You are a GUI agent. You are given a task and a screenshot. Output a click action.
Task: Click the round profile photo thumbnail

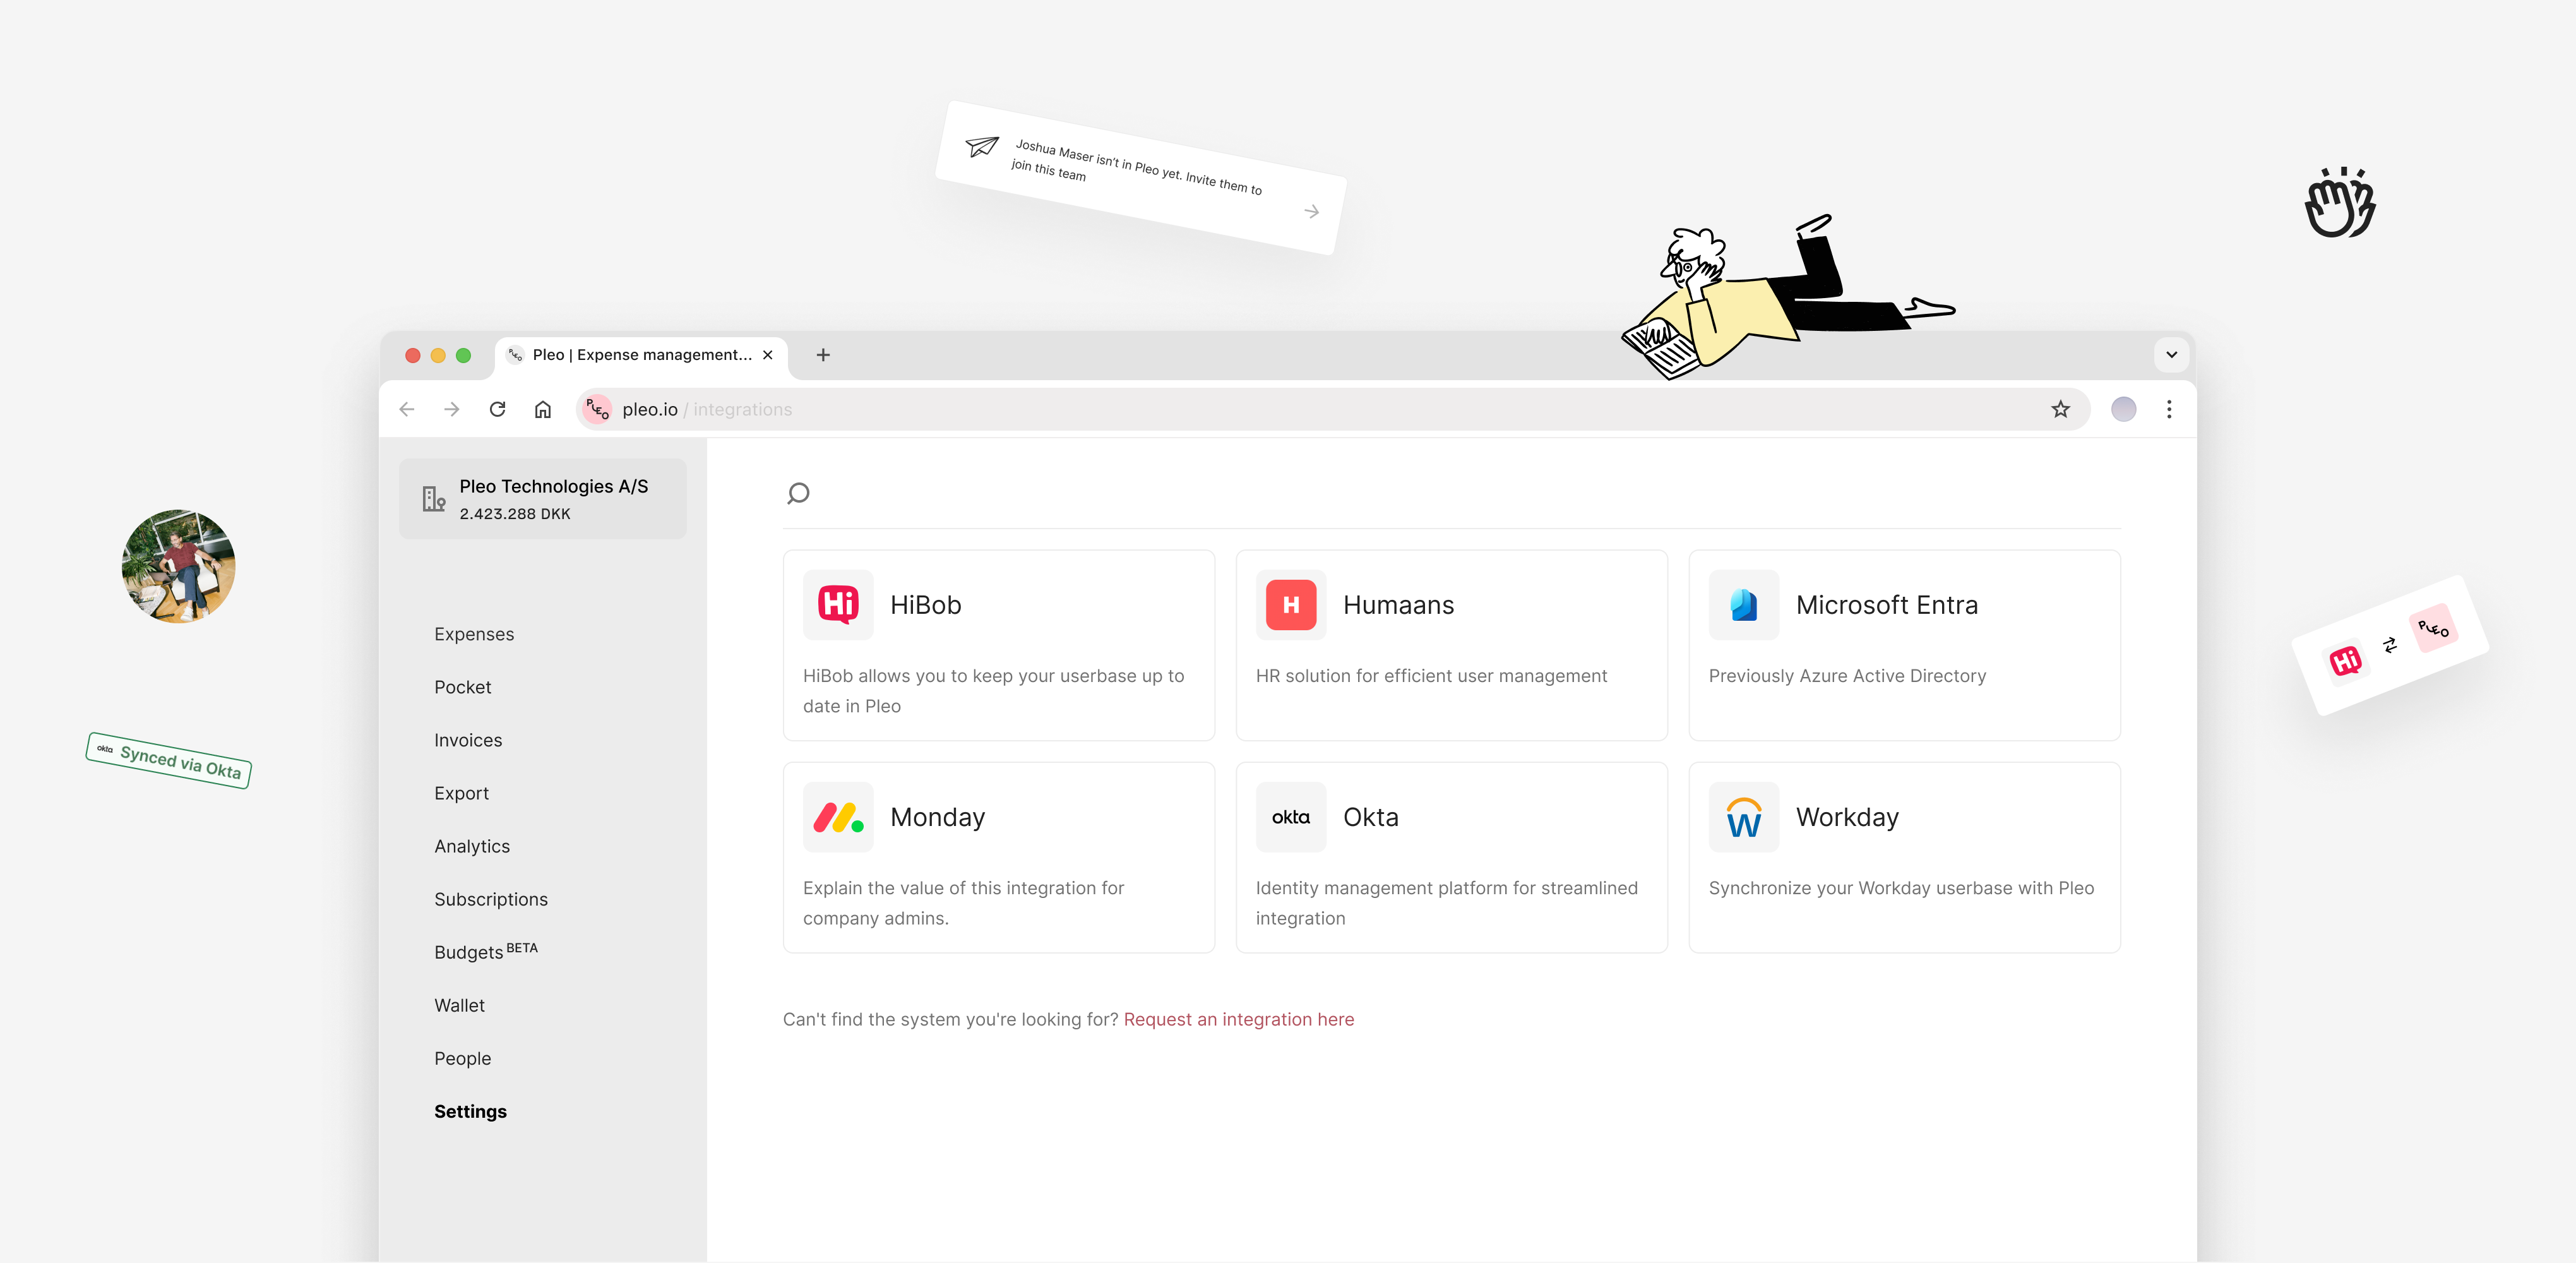click(178, 567)
